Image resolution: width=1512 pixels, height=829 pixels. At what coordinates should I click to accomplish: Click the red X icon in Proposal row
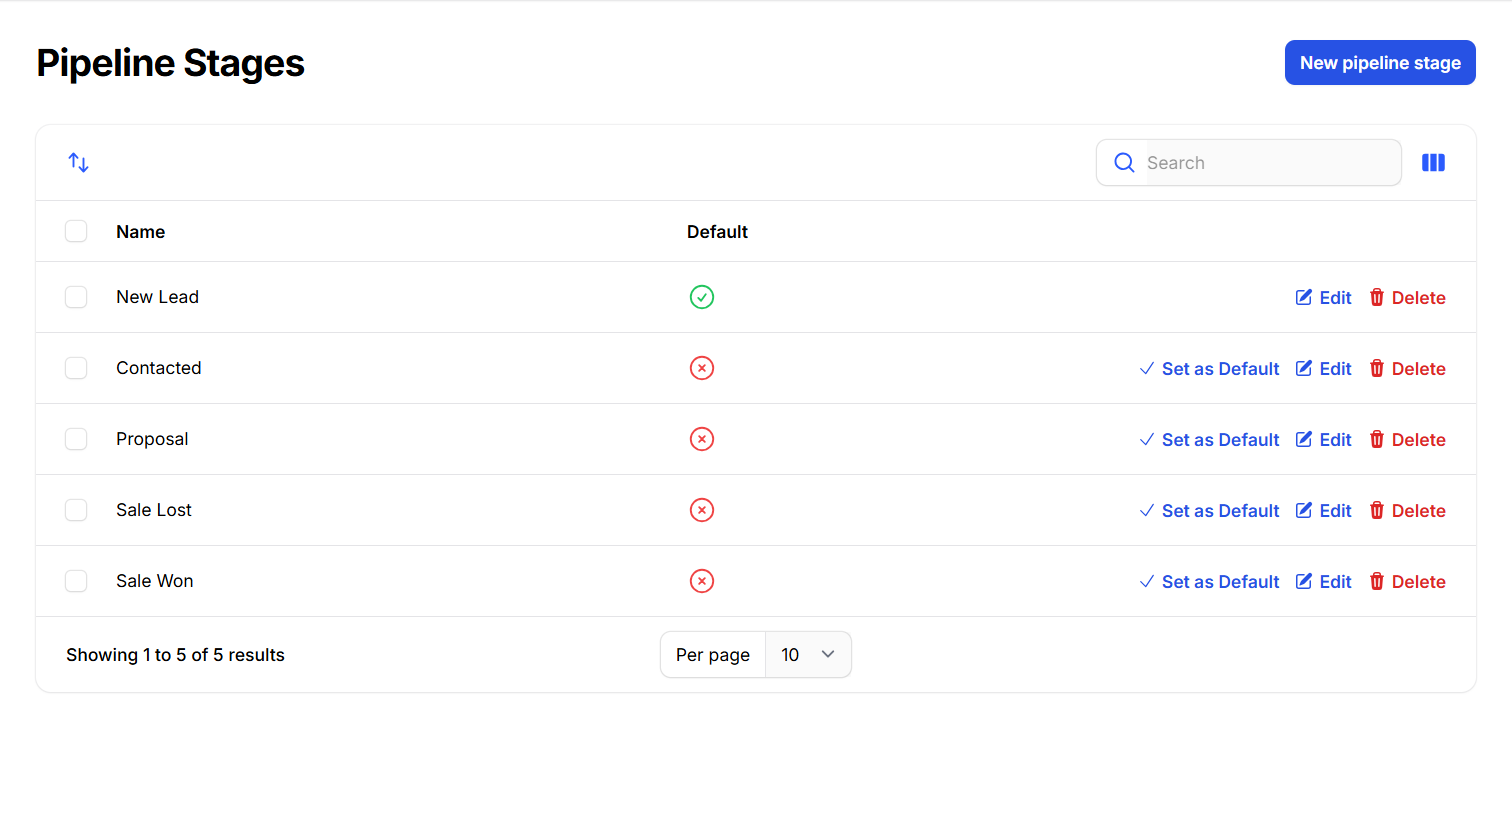click(702, 439)
